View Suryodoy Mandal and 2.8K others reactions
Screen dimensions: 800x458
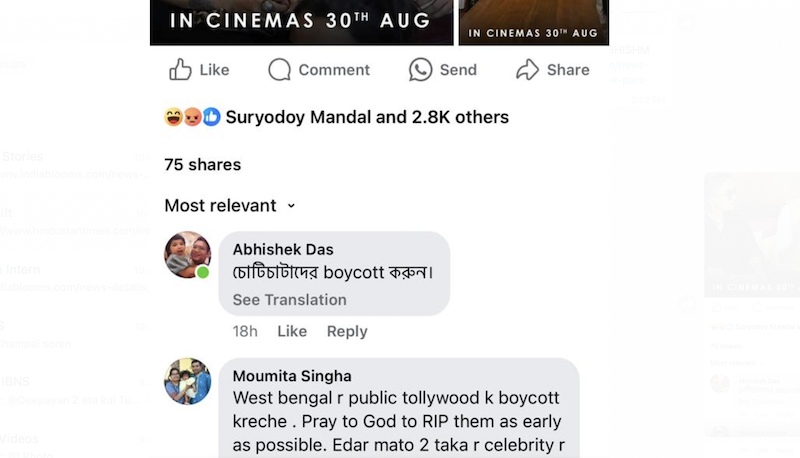(367, 117)
